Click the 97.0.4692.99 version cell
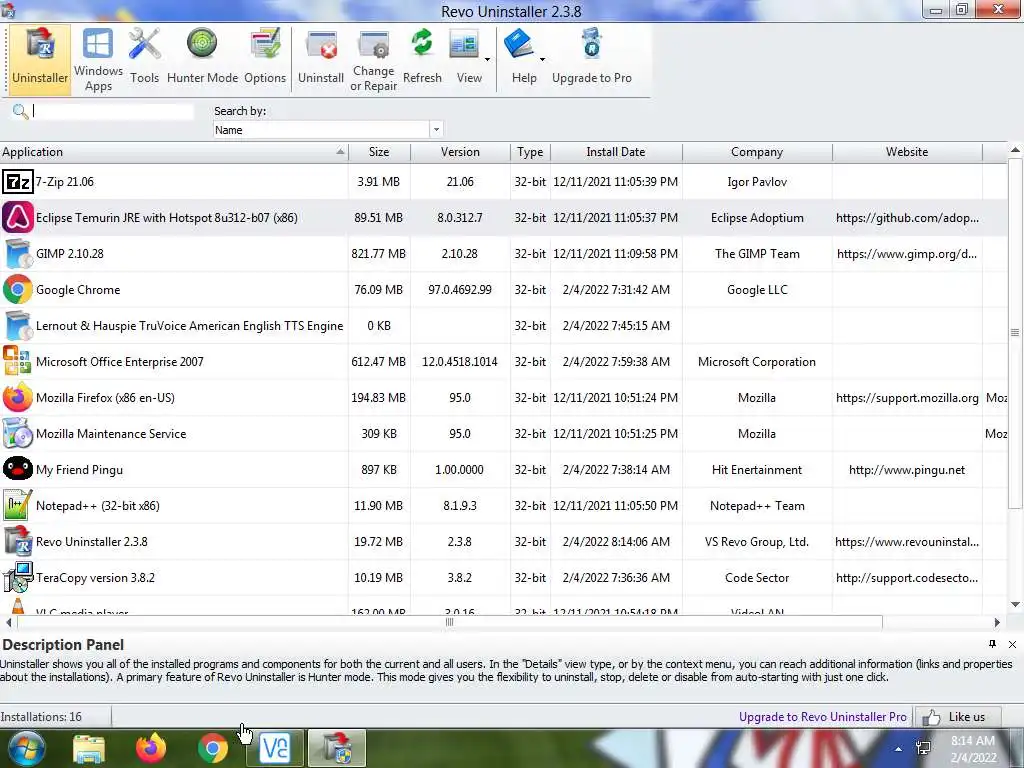The width and height of the screenshot is (1024, 768). point(460,289)
